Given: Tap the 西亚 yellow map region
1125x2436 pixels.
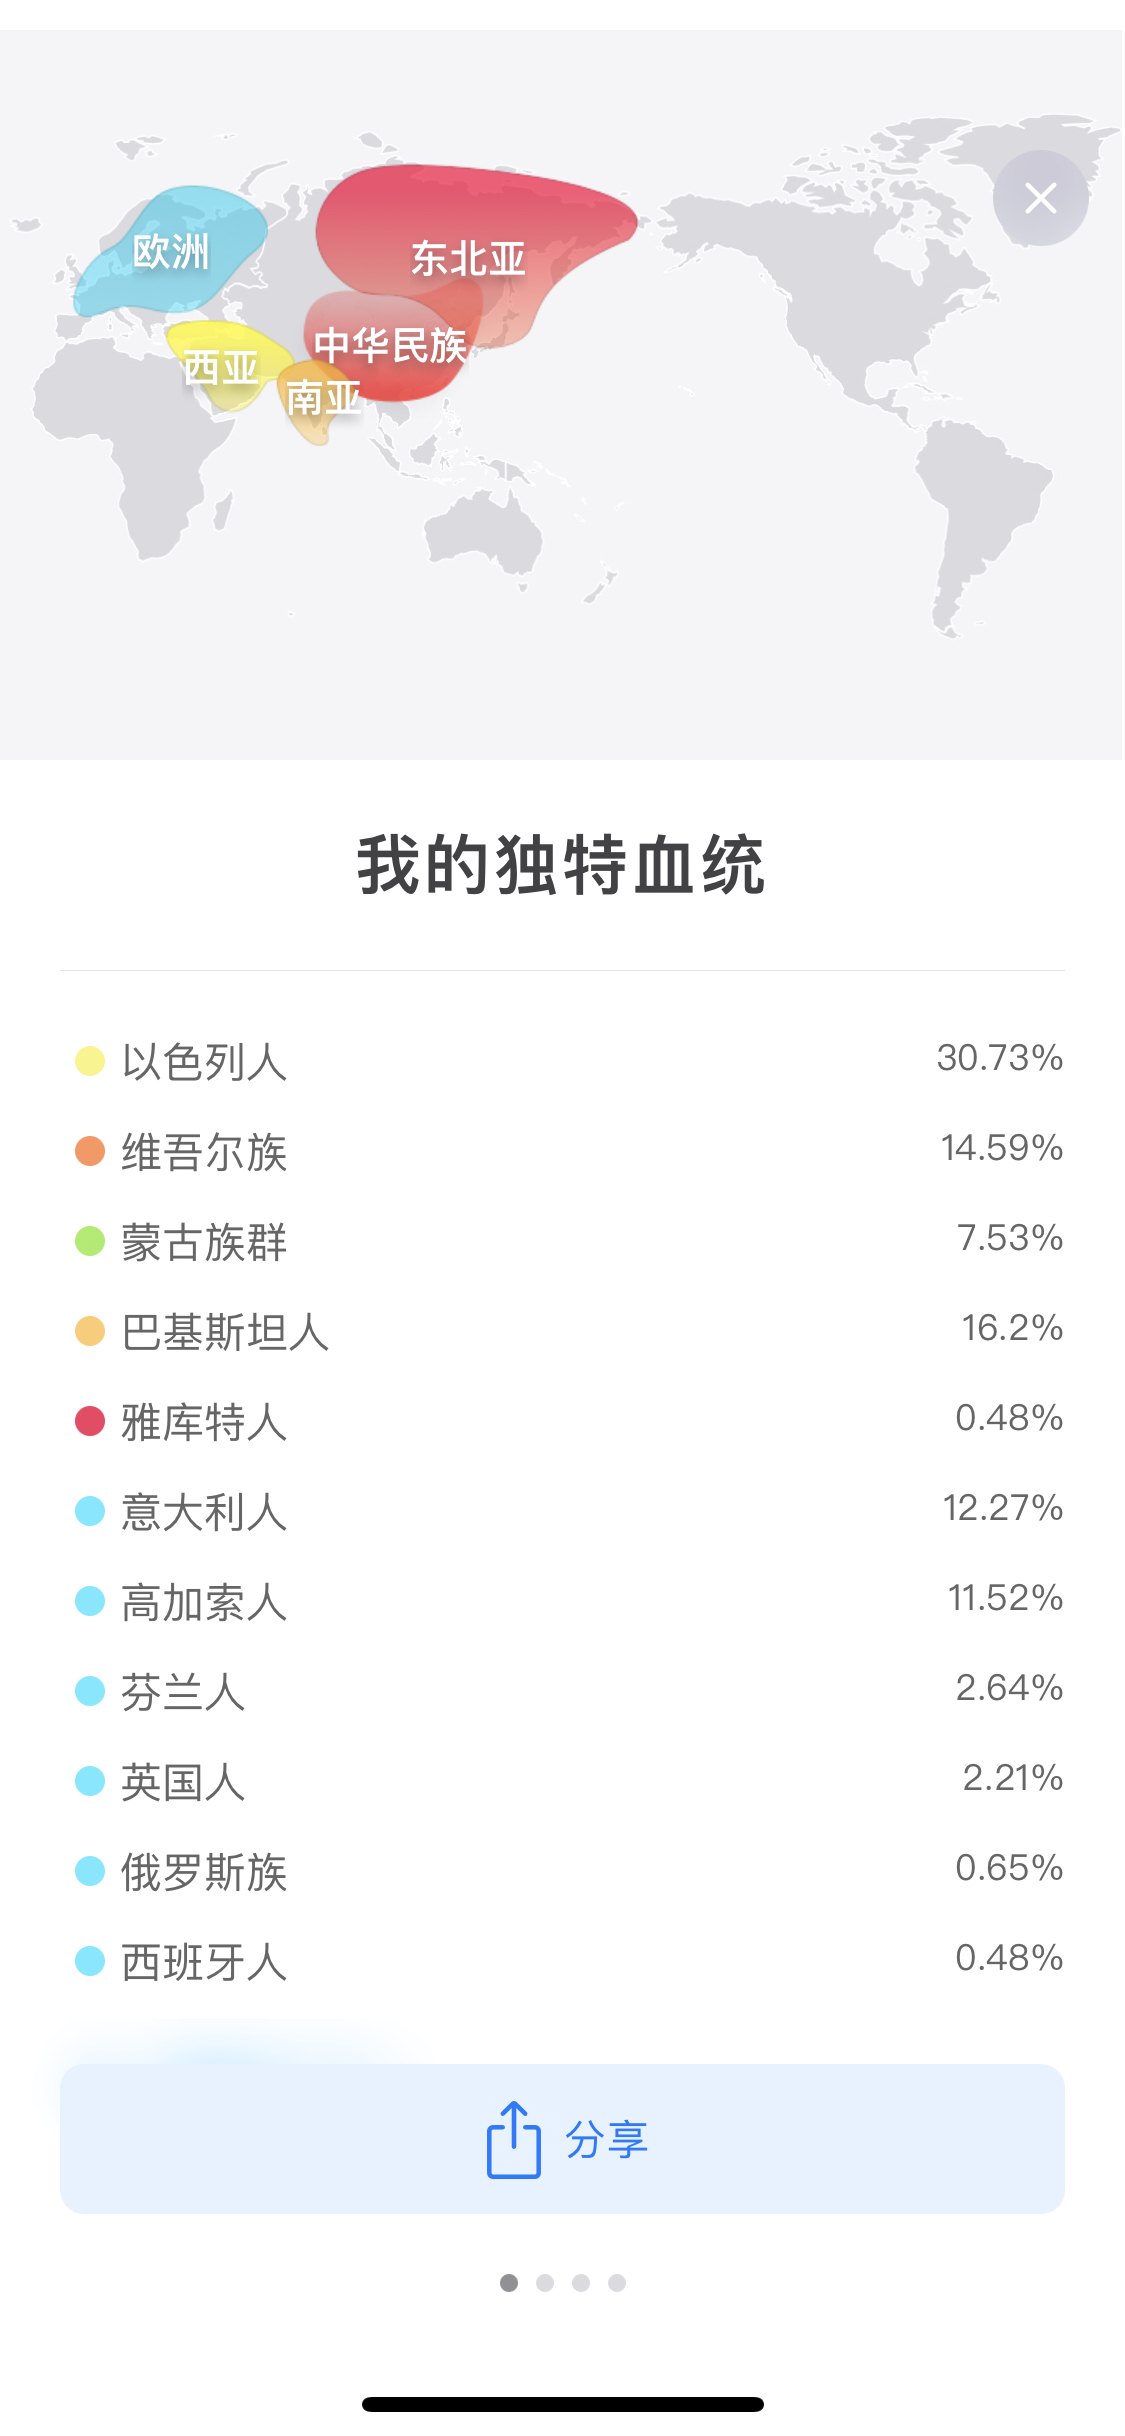Looking at the screenshot, I should pyautogui.click(x=221, y=368).
